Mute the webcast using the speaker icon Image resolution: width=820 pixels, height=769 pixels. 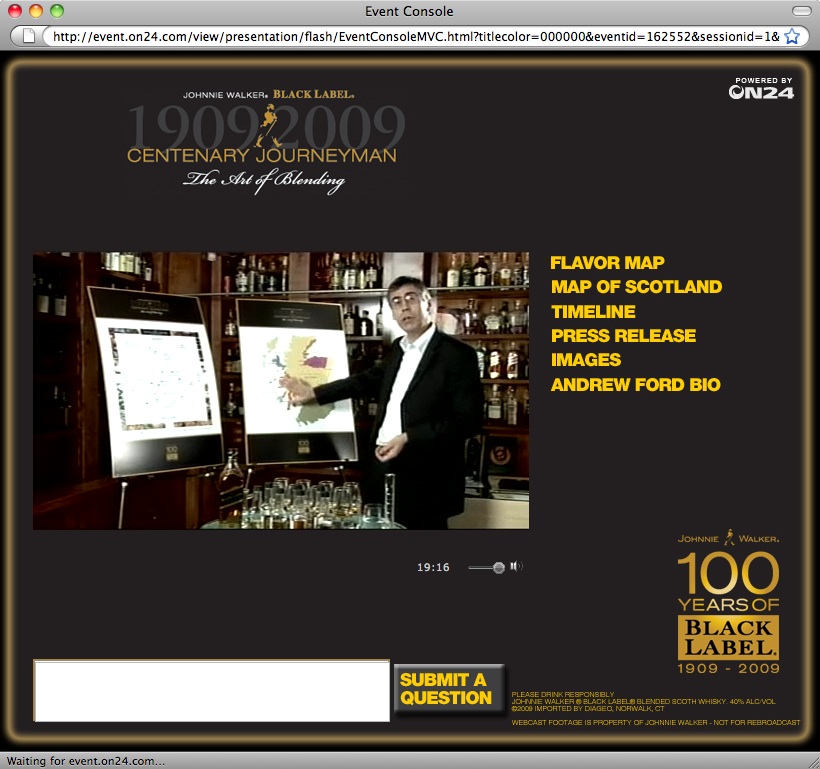[515, 567]
